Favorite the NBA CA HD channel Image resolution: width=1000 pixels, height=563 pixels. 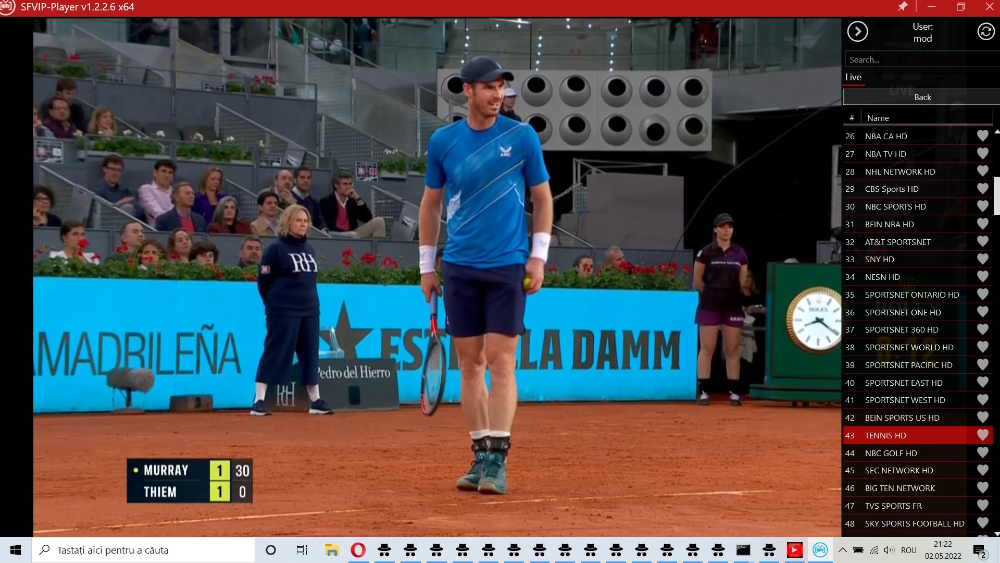982,136
